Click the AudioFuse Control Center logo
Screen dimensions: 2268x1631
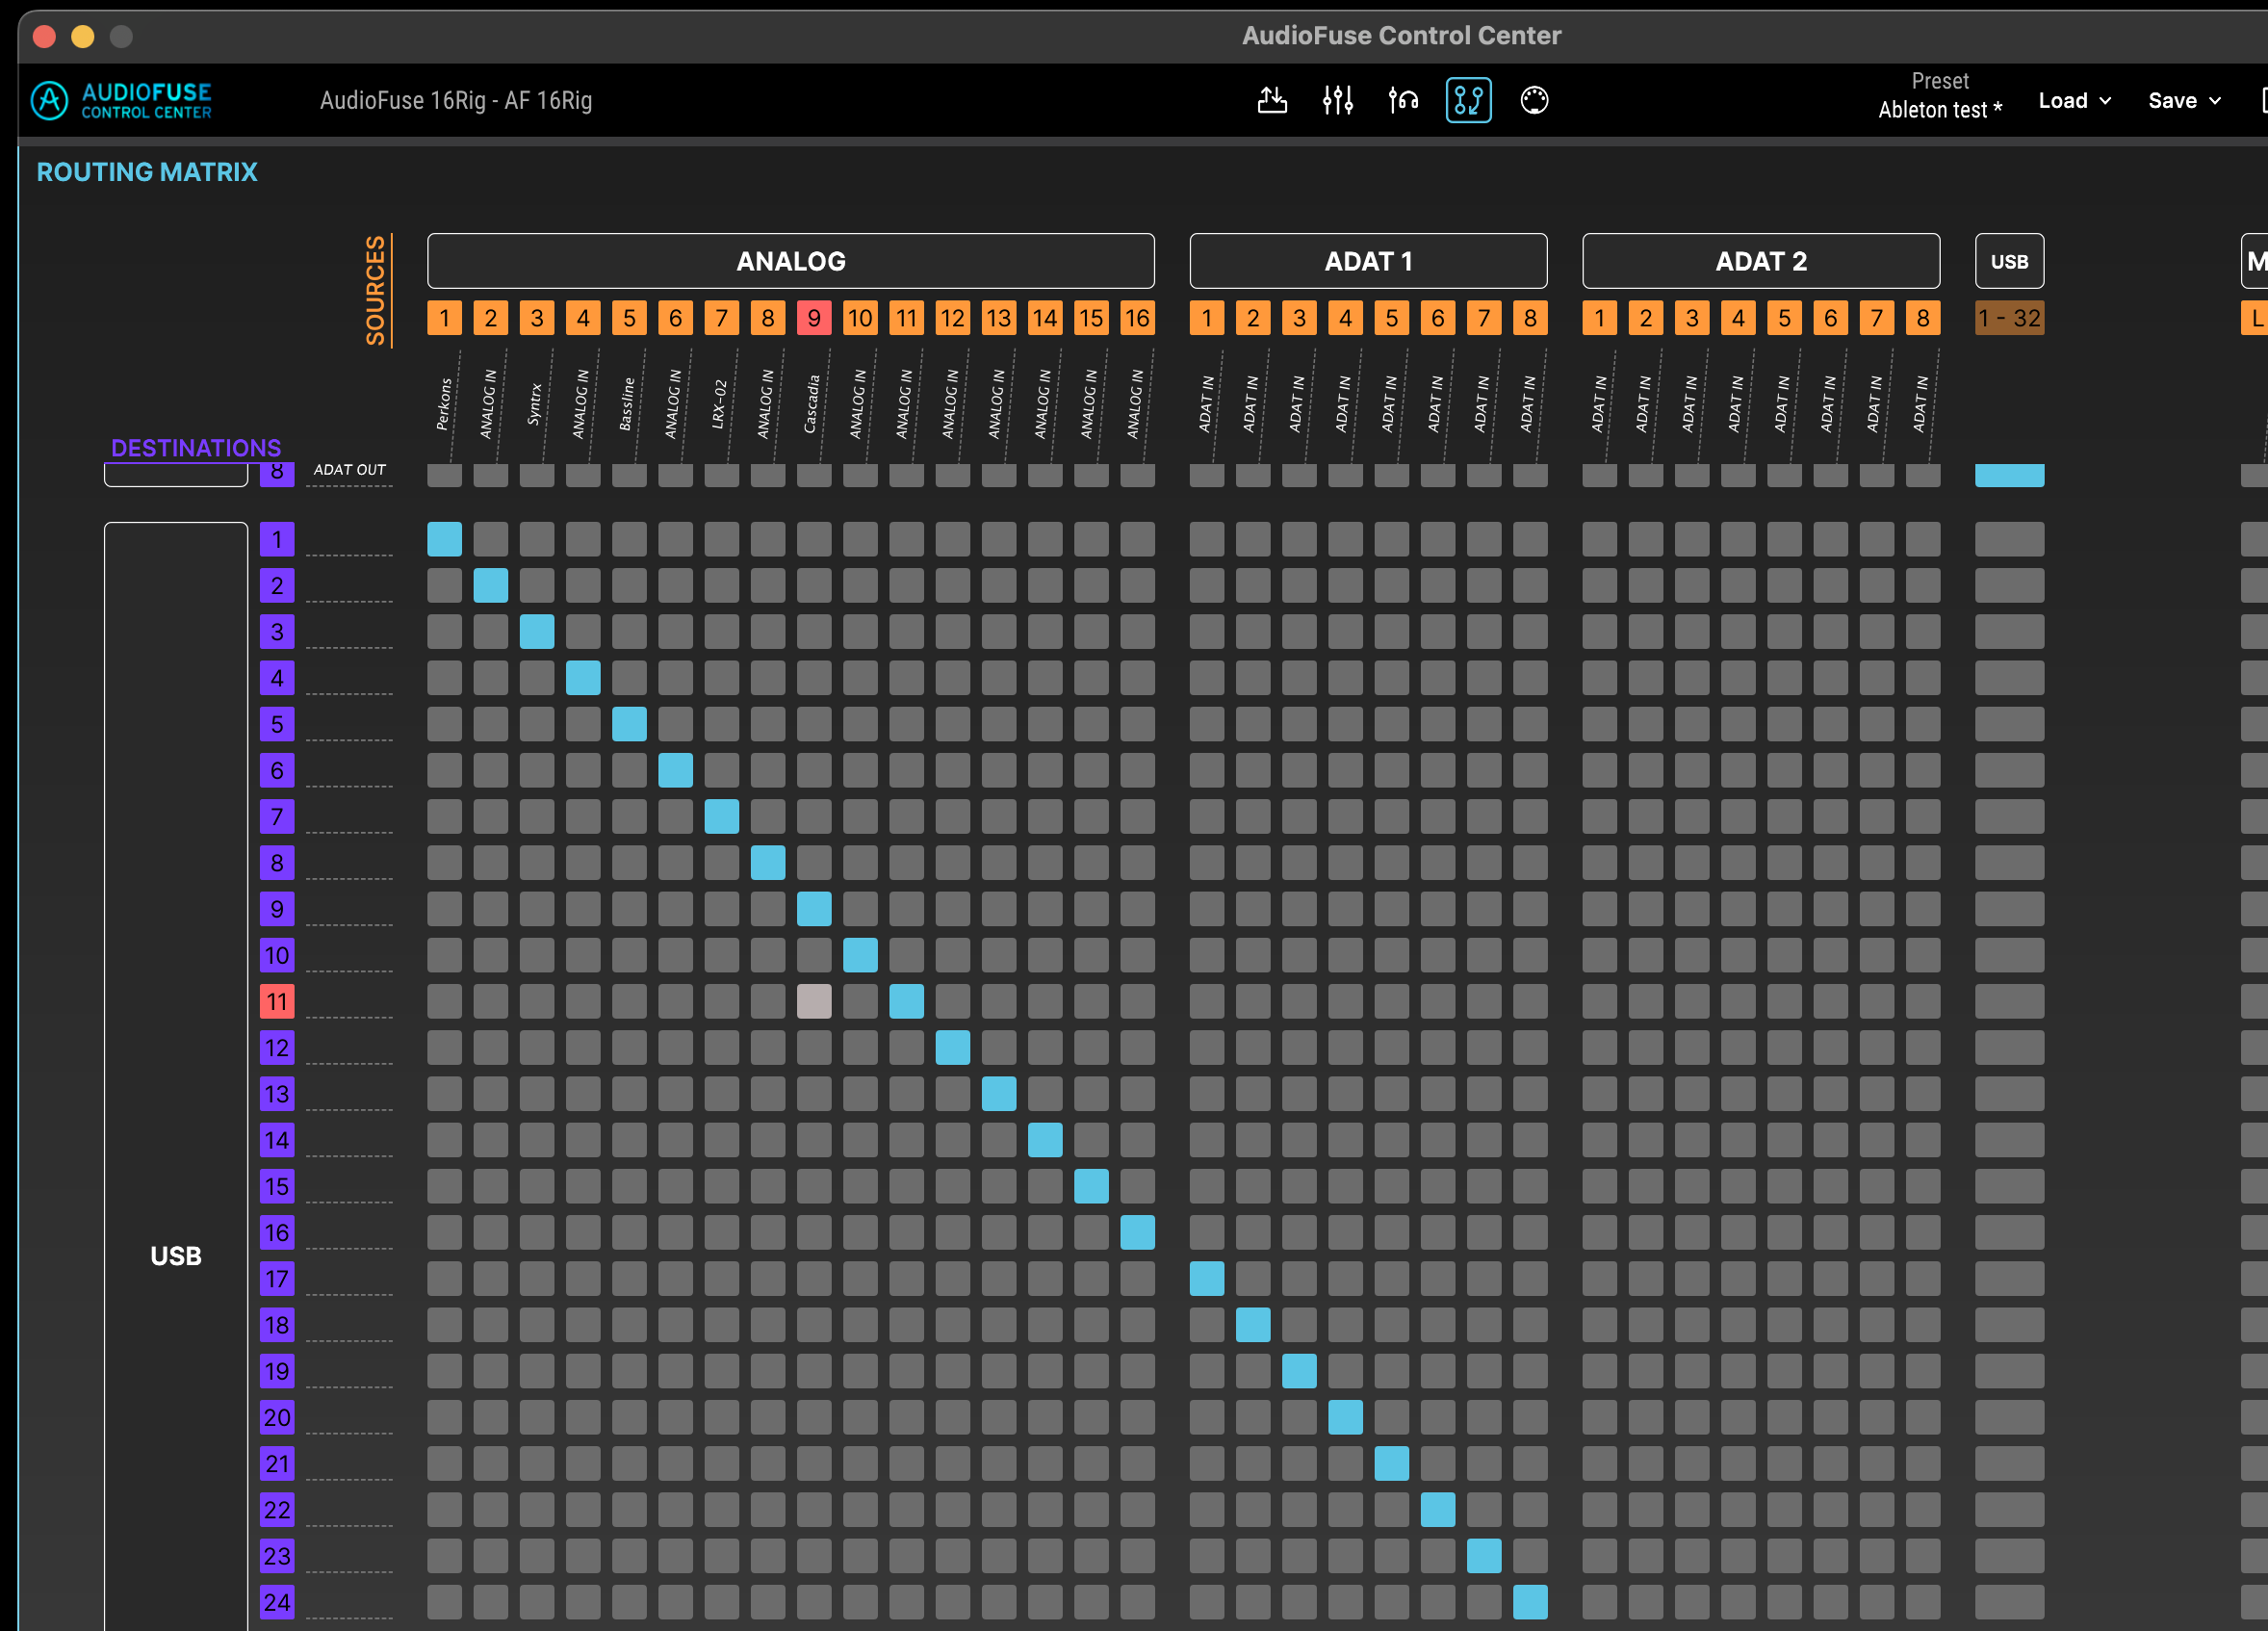coord(122,100)
